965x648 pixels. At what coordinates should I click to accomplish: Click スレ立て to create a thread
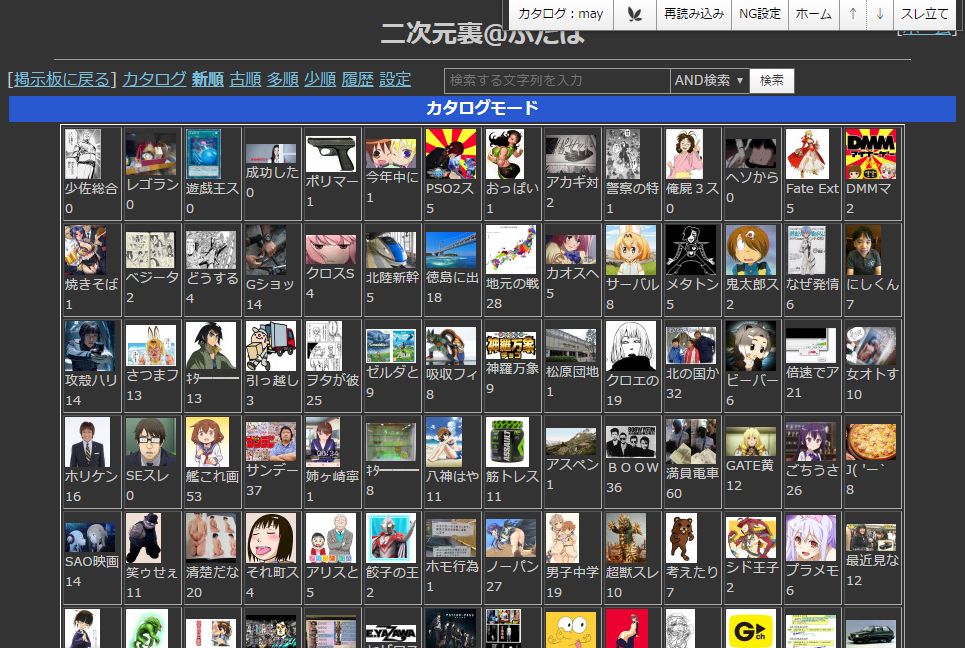pos(925,14)
